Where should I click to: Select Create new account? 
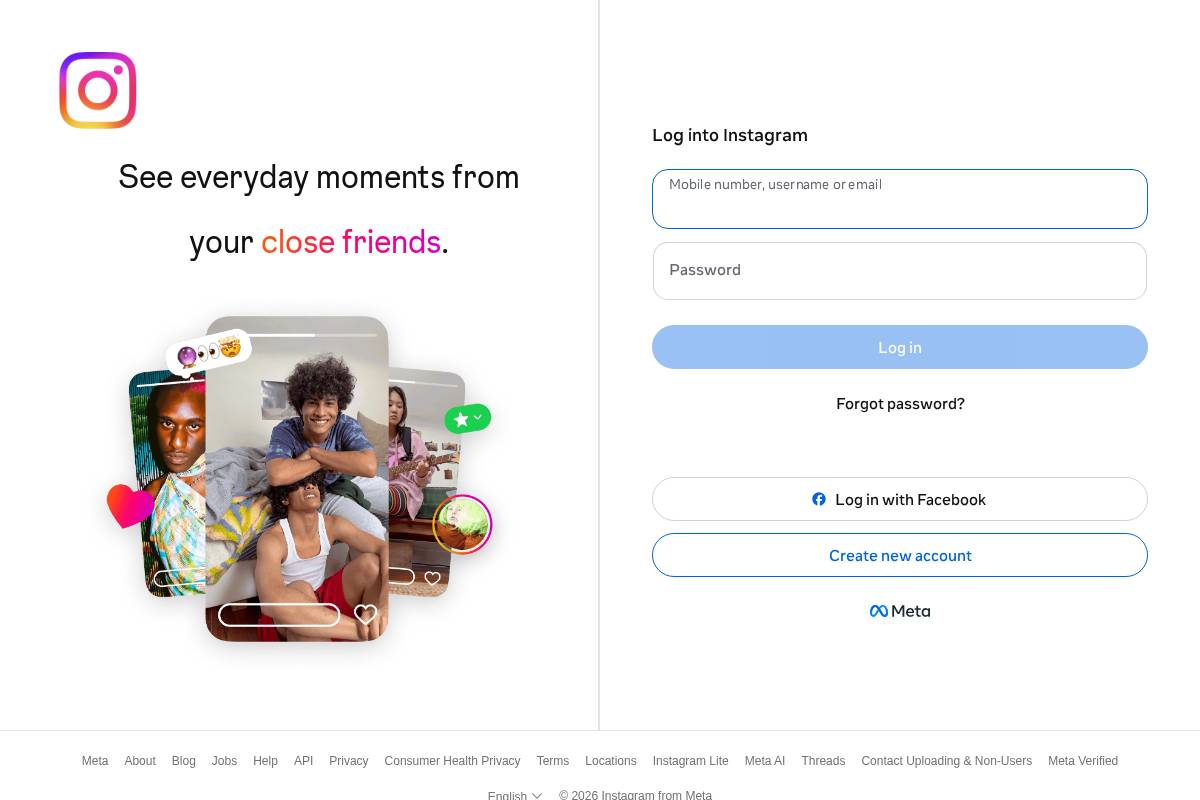(x=900, y=555)
